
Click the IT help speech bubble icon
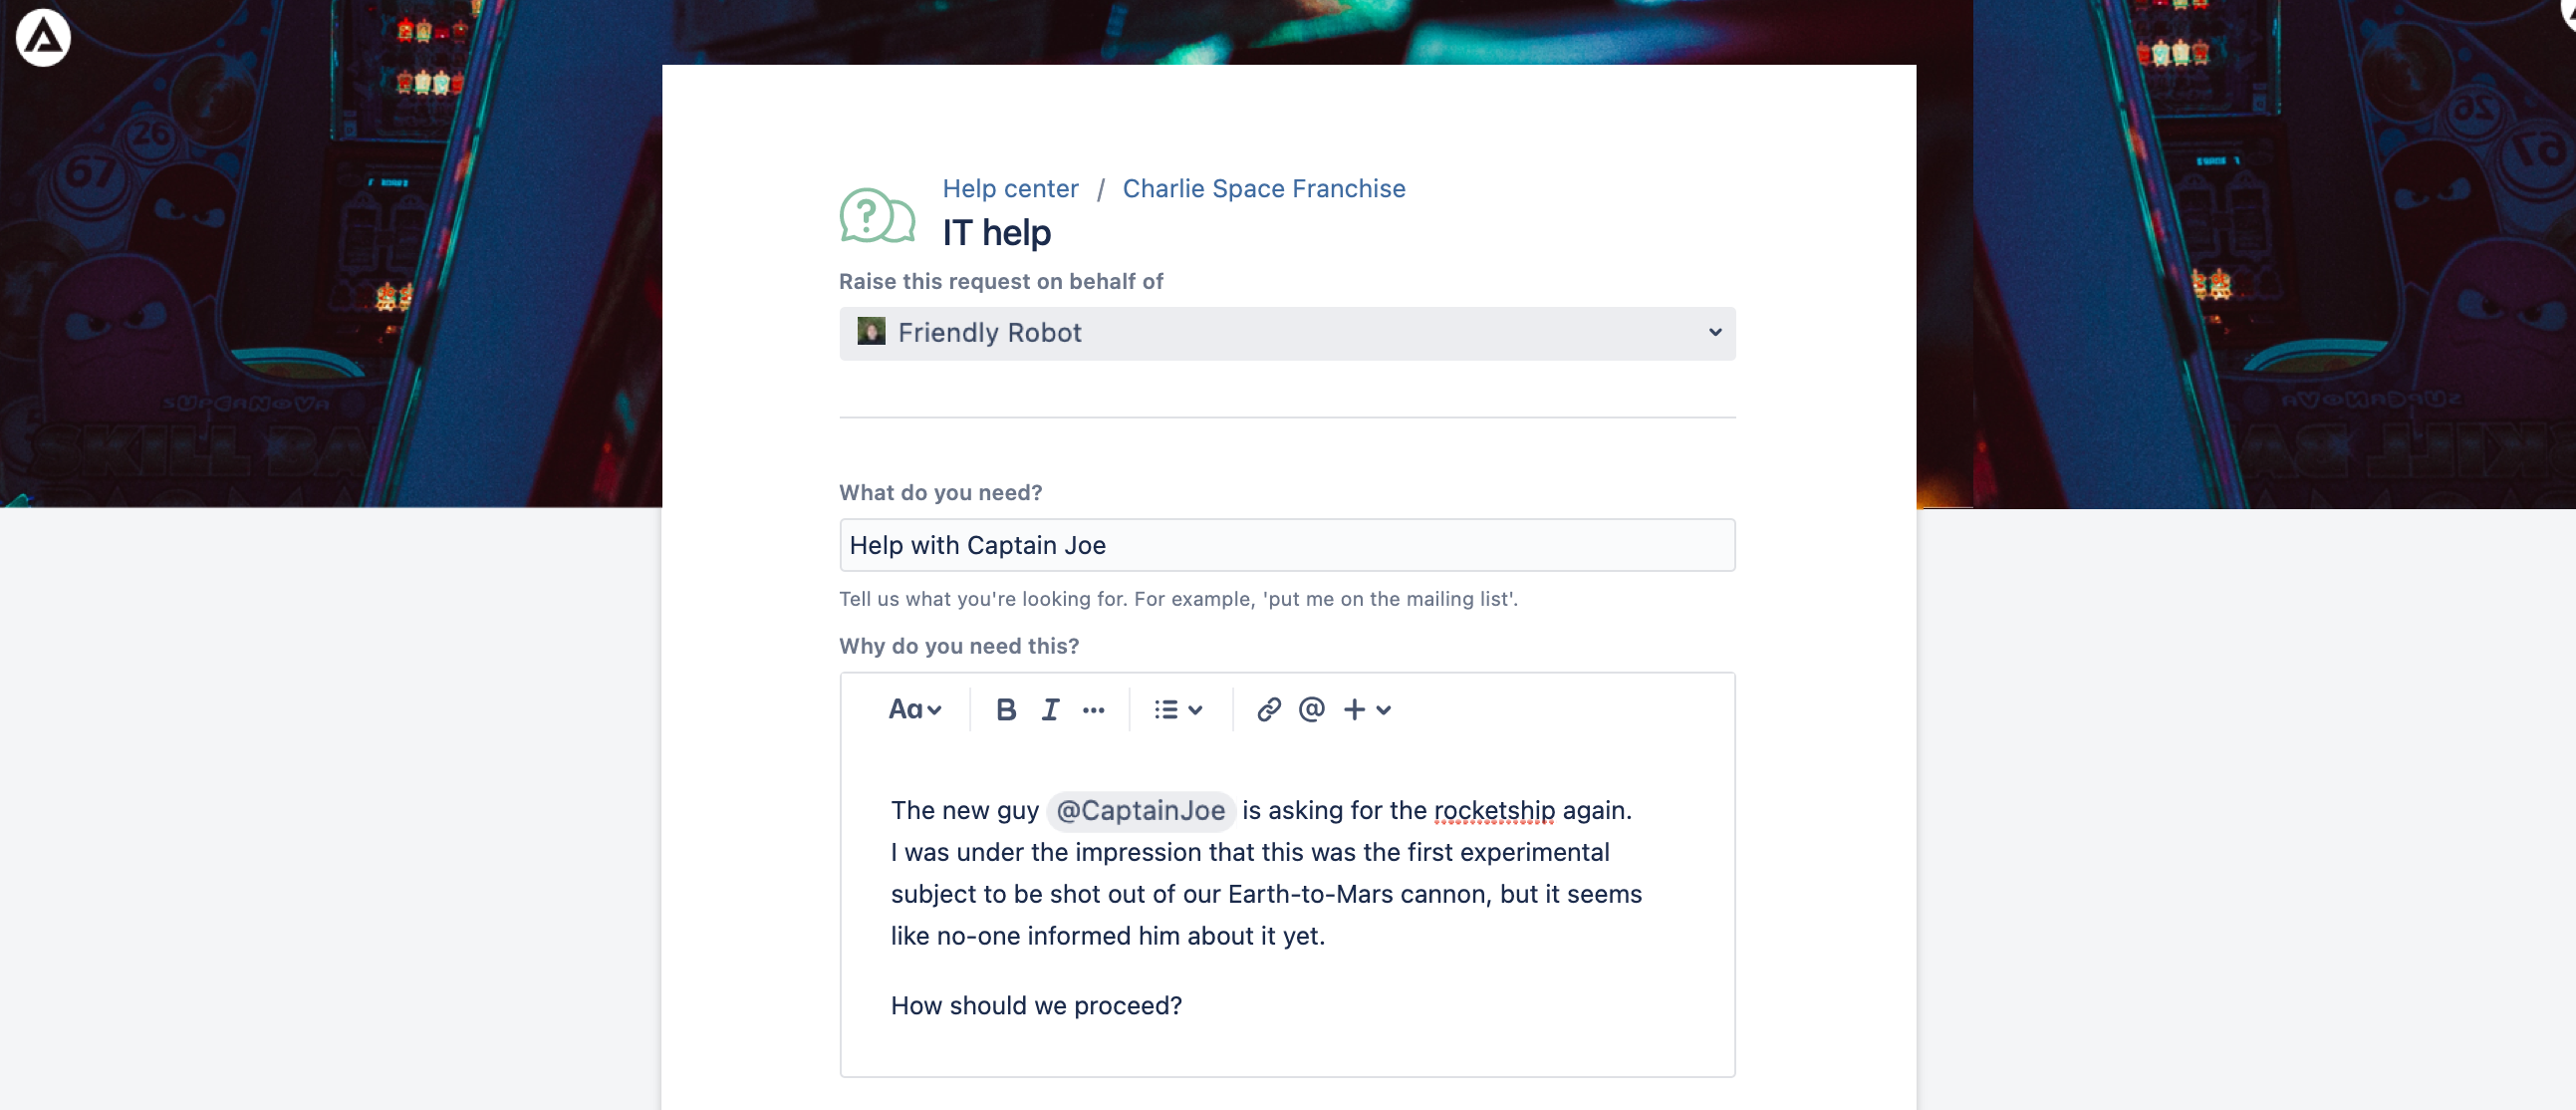877,215
